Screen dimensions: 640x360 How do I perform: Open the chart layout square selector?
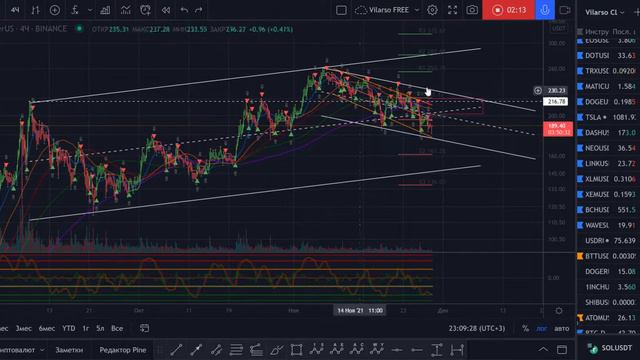[x=341, y=10]
